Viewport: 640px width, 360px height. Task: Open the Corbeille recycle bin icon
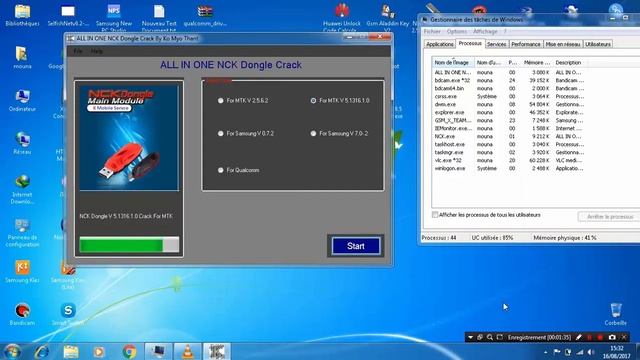tap(616, 314)
